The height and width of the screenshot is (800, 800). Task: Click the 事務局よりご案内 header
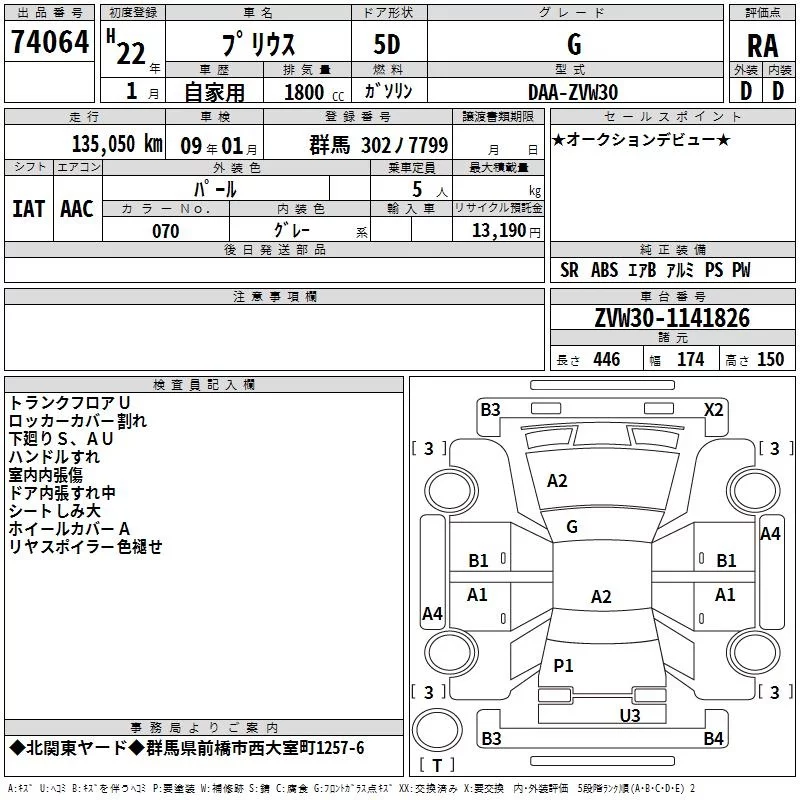coord(204,728)
